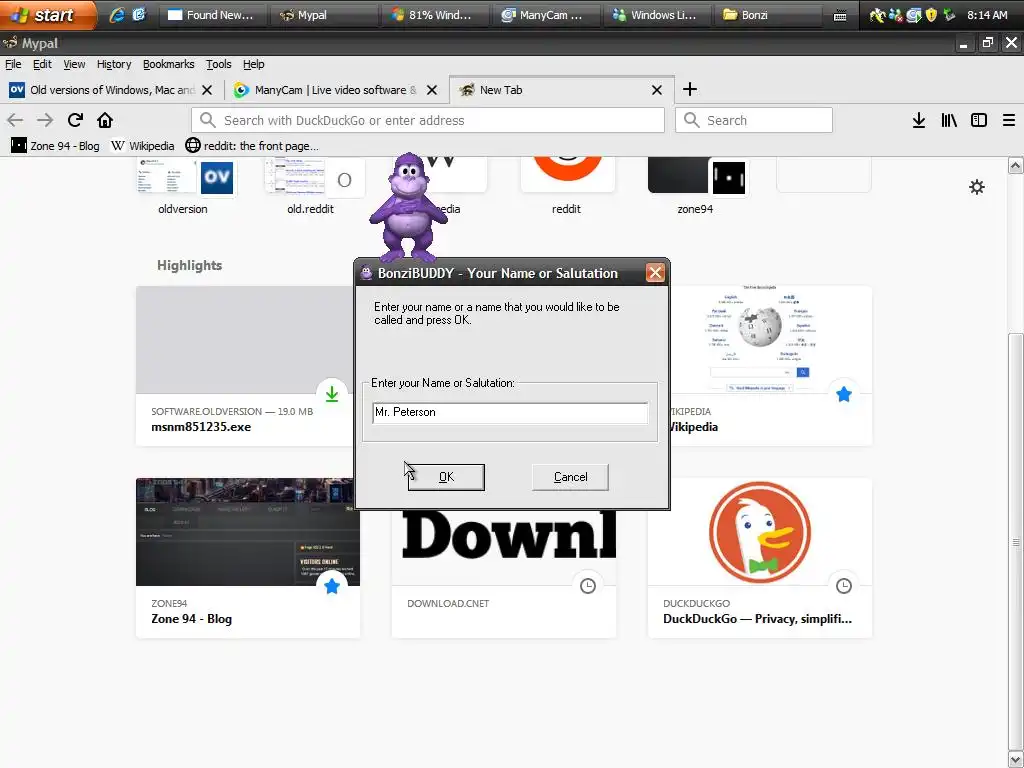This screenshot has height=768, width=1024.
Task: Click the DuckDuckGo address bar
Action: pyautogui.click(x=428, y=120)
